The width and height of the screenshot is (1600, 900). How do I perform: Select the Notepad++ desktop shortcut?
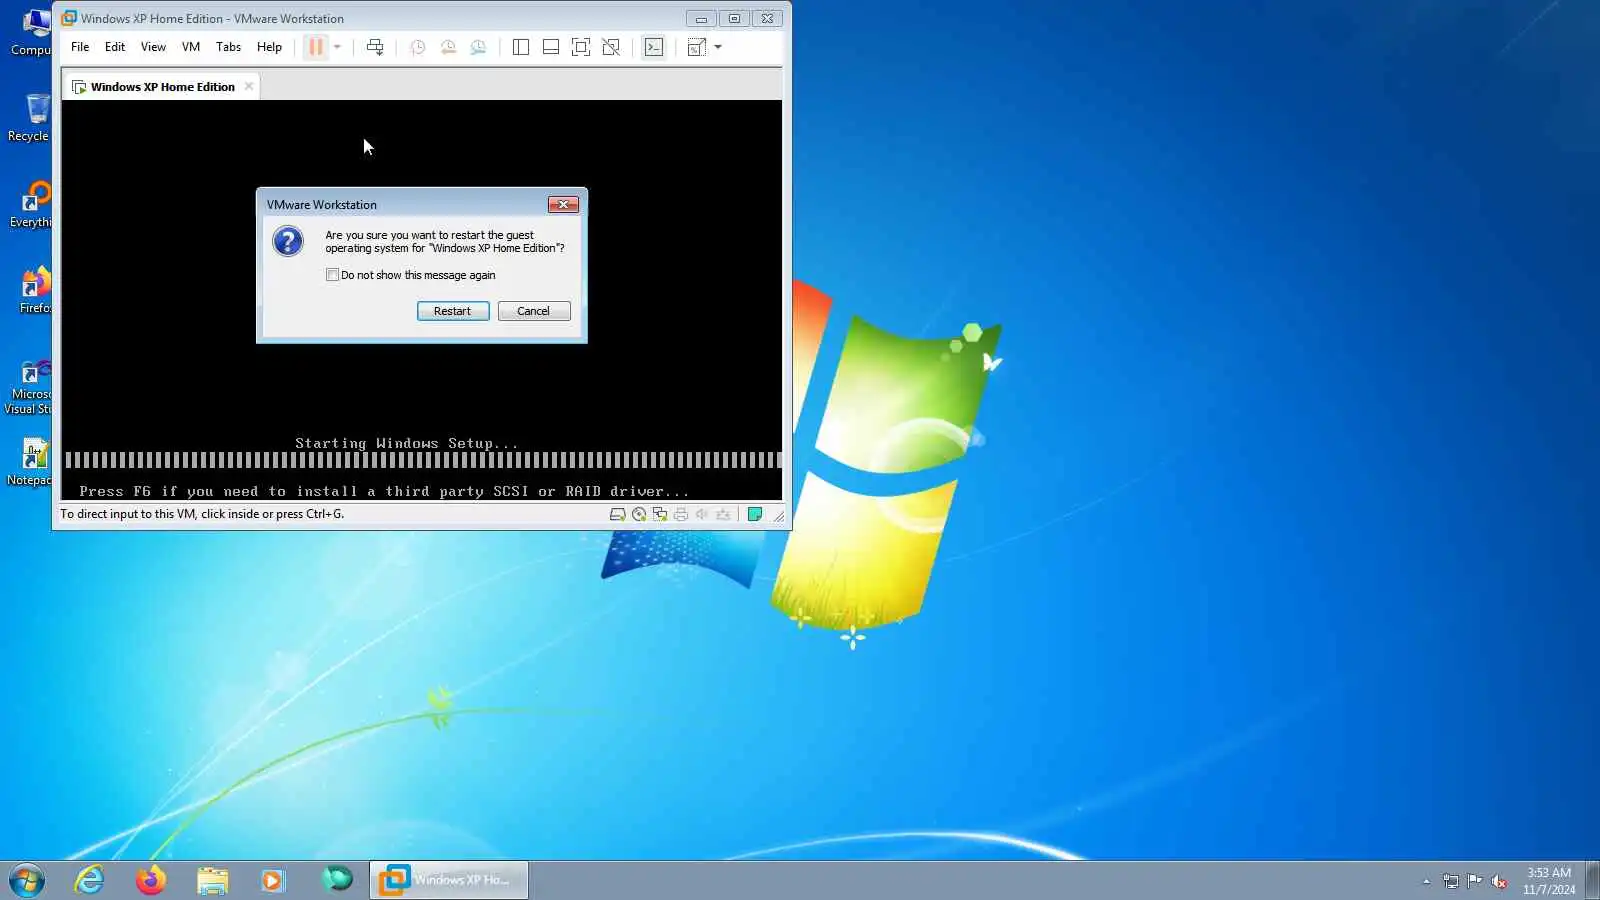pyautogui.click(x=29, y=462)
